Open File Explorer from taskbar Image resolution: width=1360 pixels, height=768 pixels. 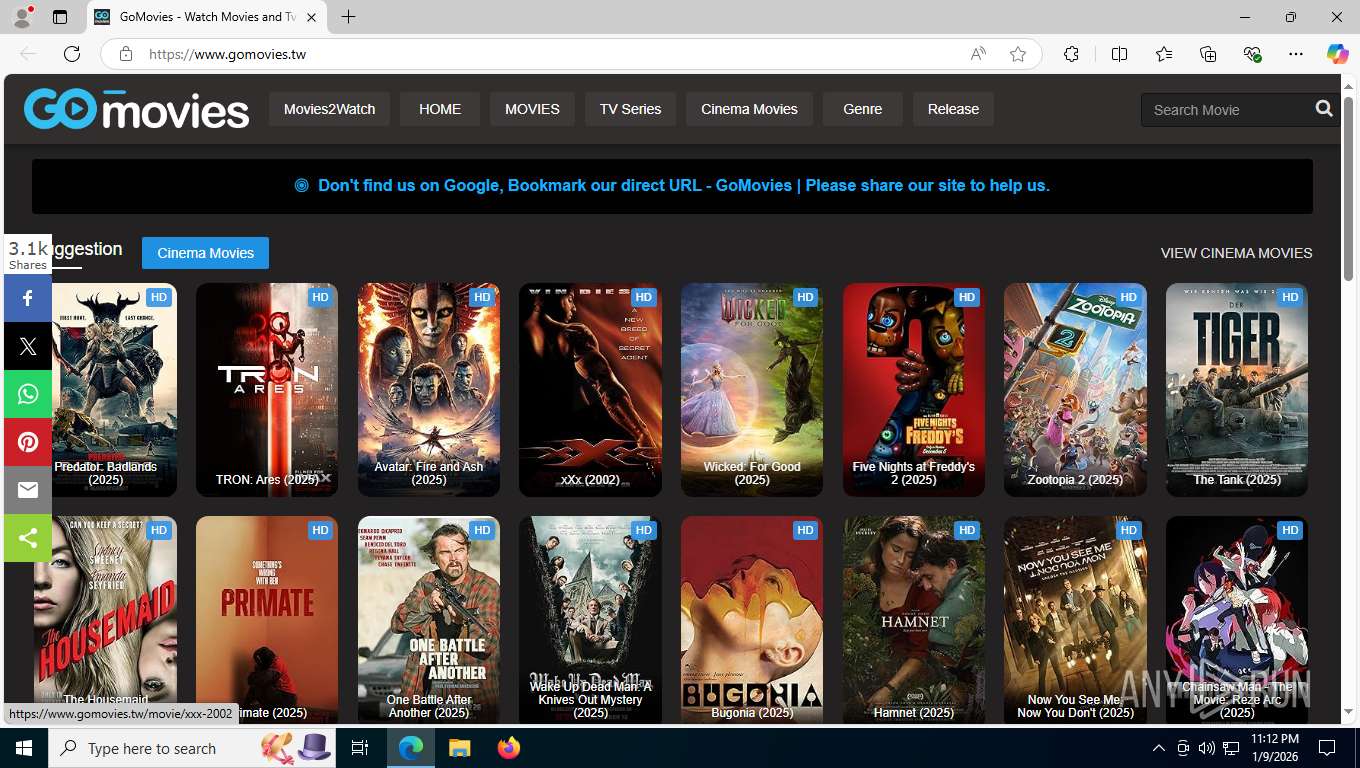point(459,748)
